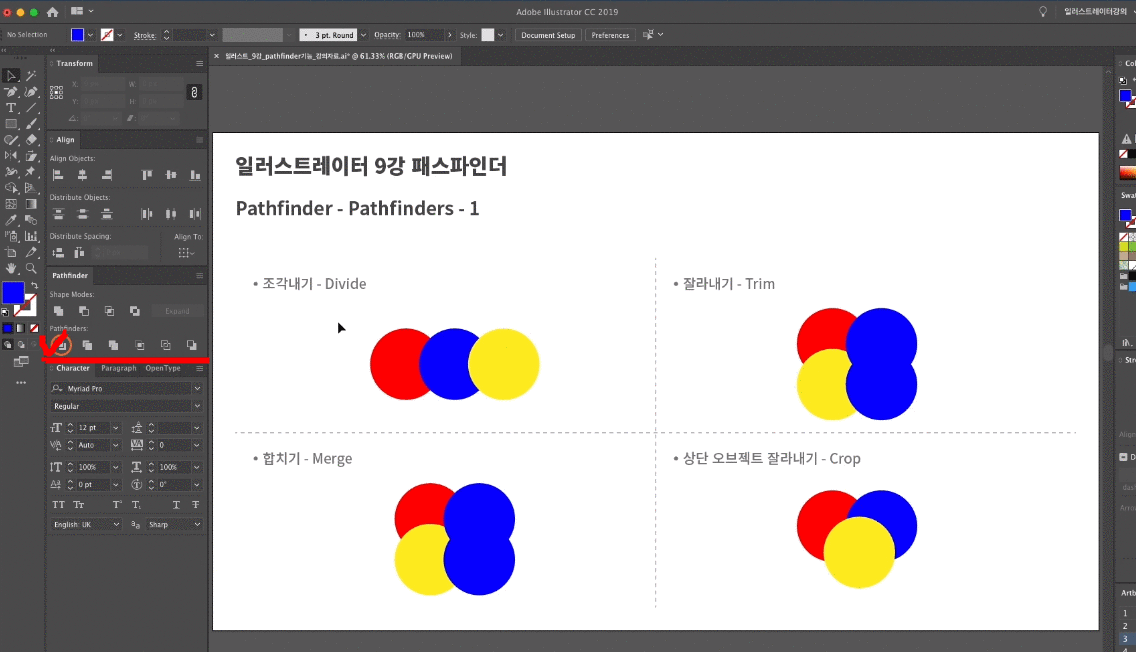
Task: Click Minus Back pathfinder icon
Action: (191, 346)
